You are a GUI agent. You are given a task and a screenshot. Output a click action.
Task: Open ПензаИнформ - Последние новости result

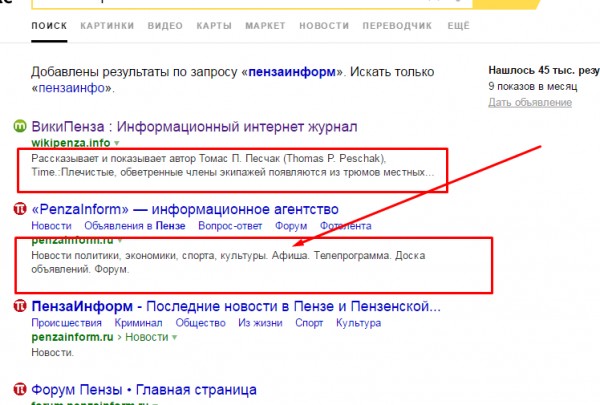click(236, 306)
